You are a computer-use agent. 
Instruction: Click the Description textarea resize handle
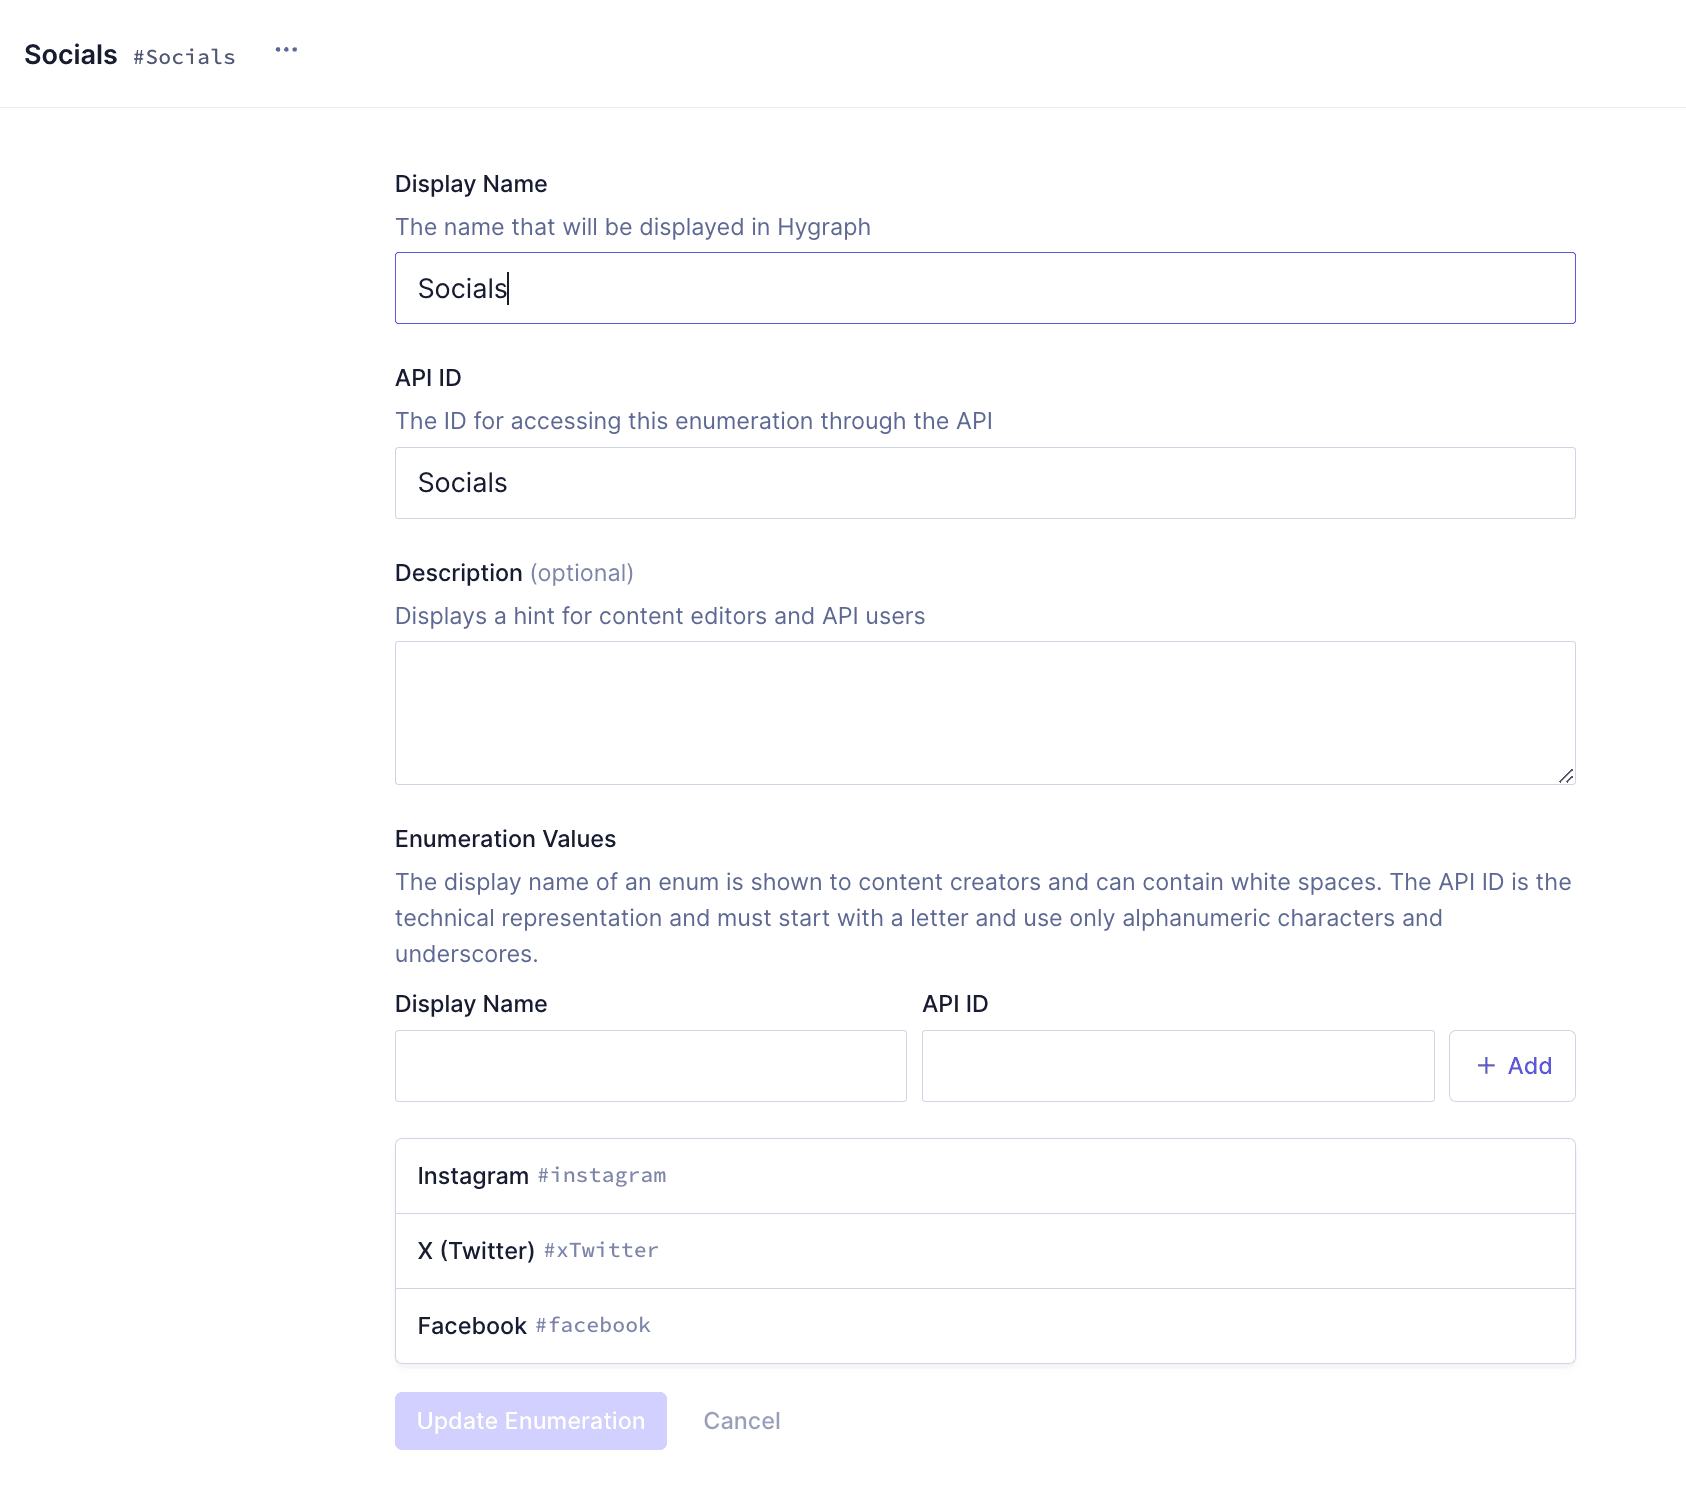point(1566,776)
